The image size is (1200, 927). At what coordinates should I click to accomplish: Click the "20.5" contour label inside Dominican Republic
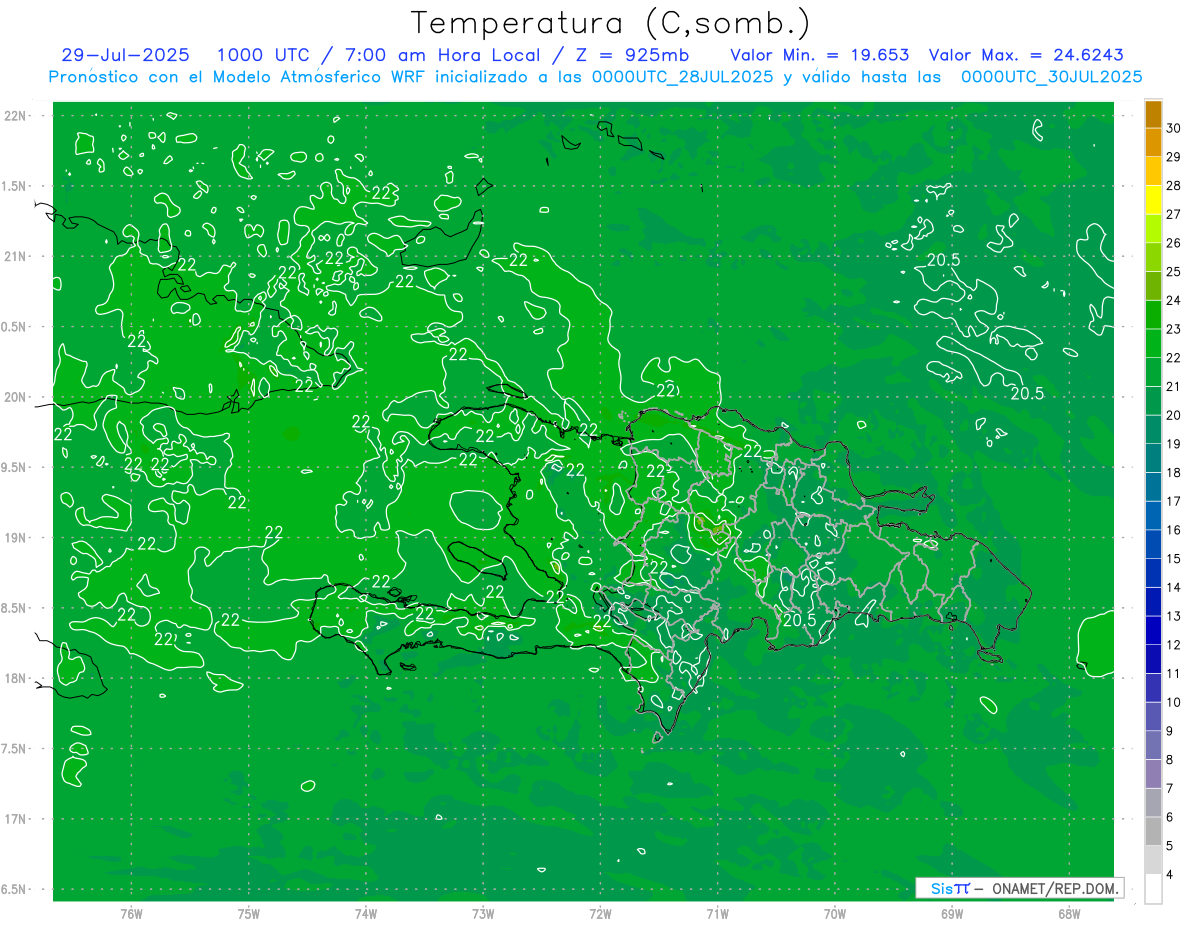pos(799,620)
